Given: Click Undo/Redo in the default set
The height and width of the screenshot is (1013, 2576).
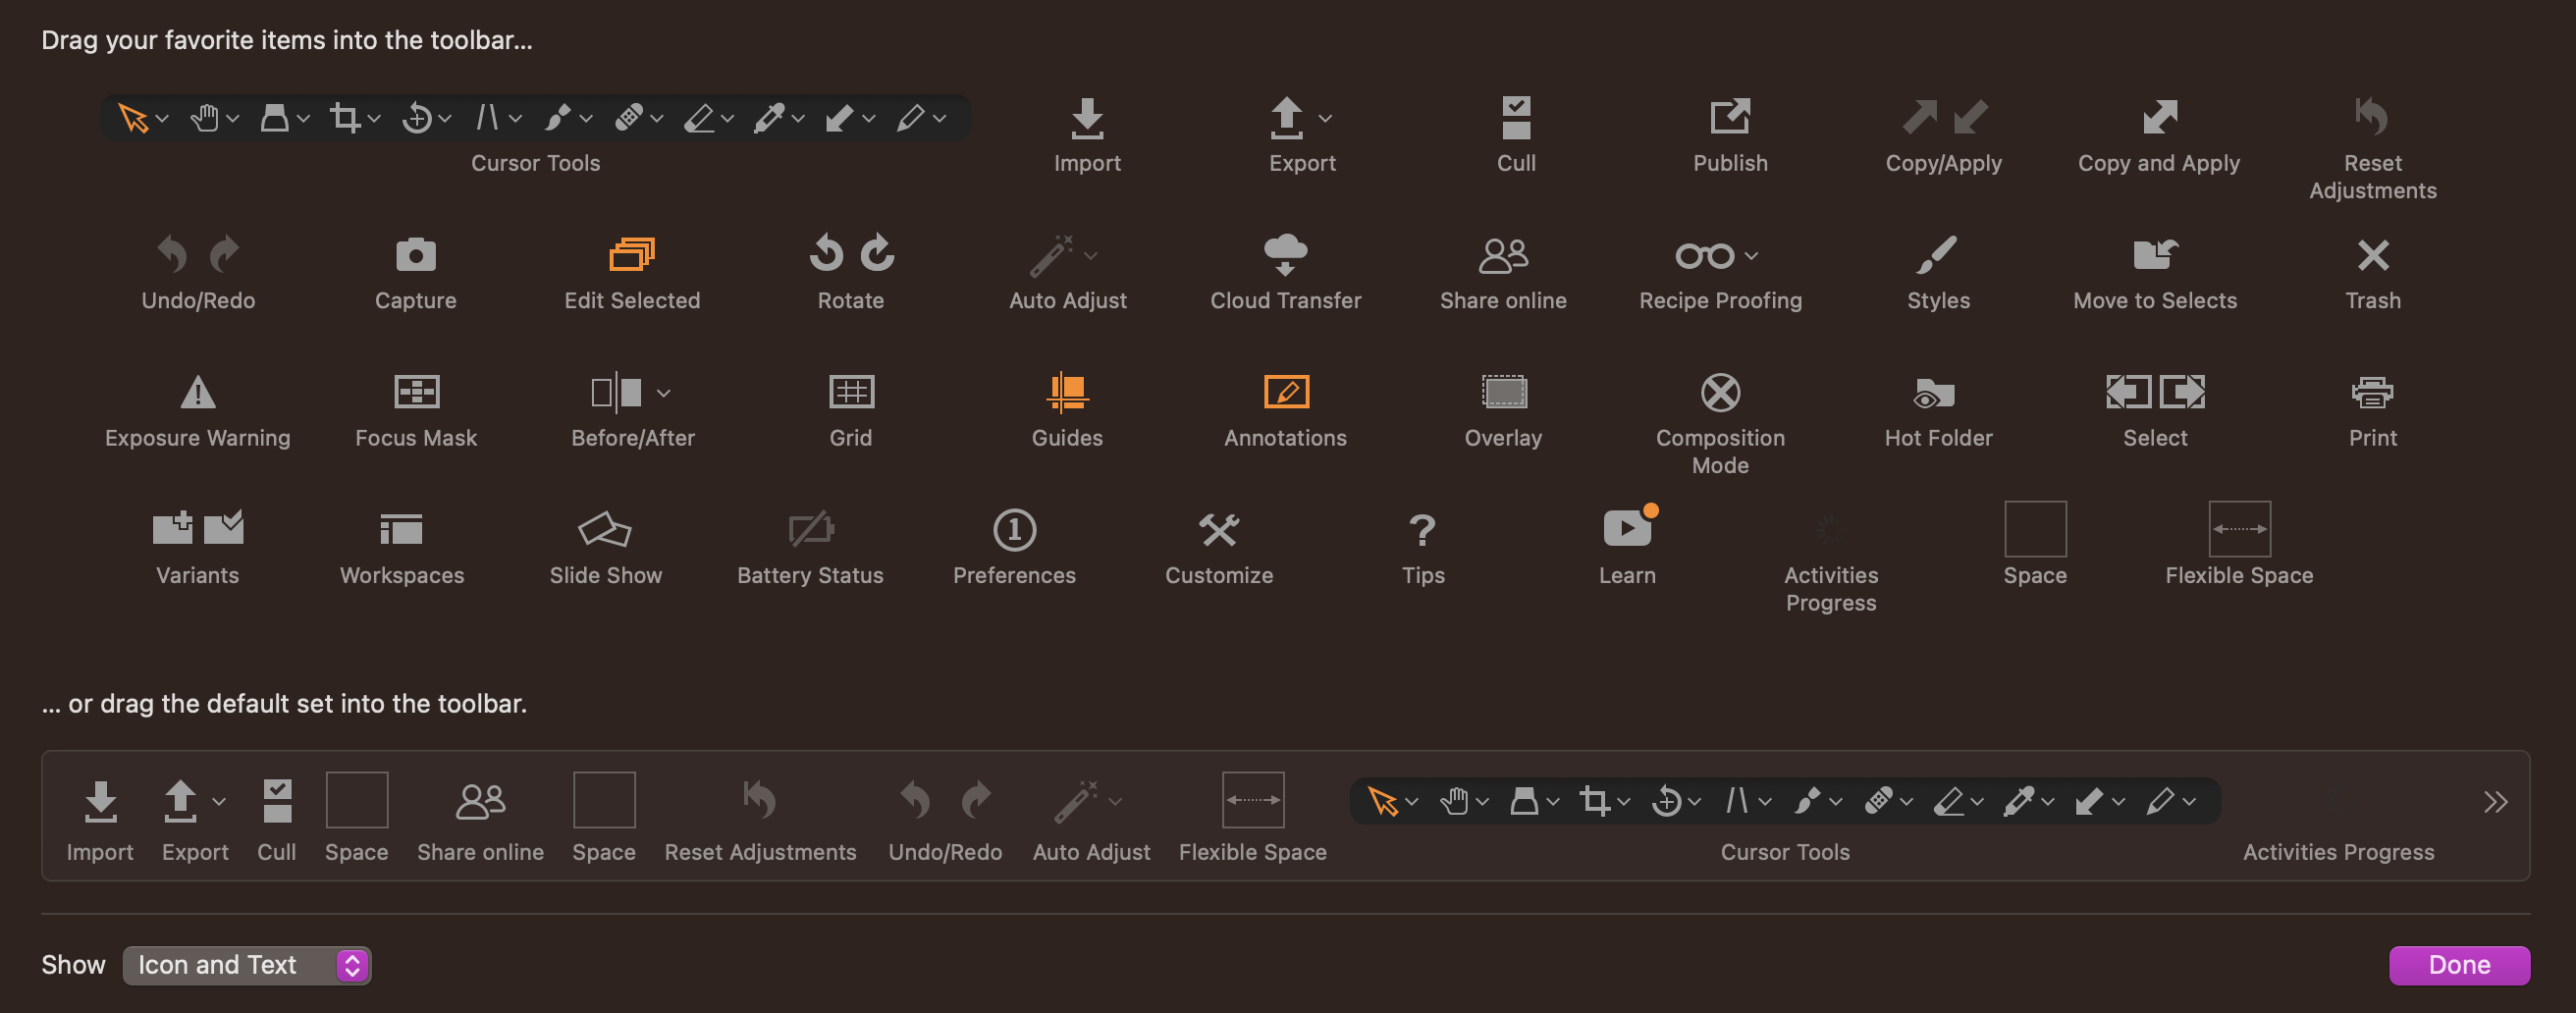Looking at the screenshot, I should coord(945,818).
